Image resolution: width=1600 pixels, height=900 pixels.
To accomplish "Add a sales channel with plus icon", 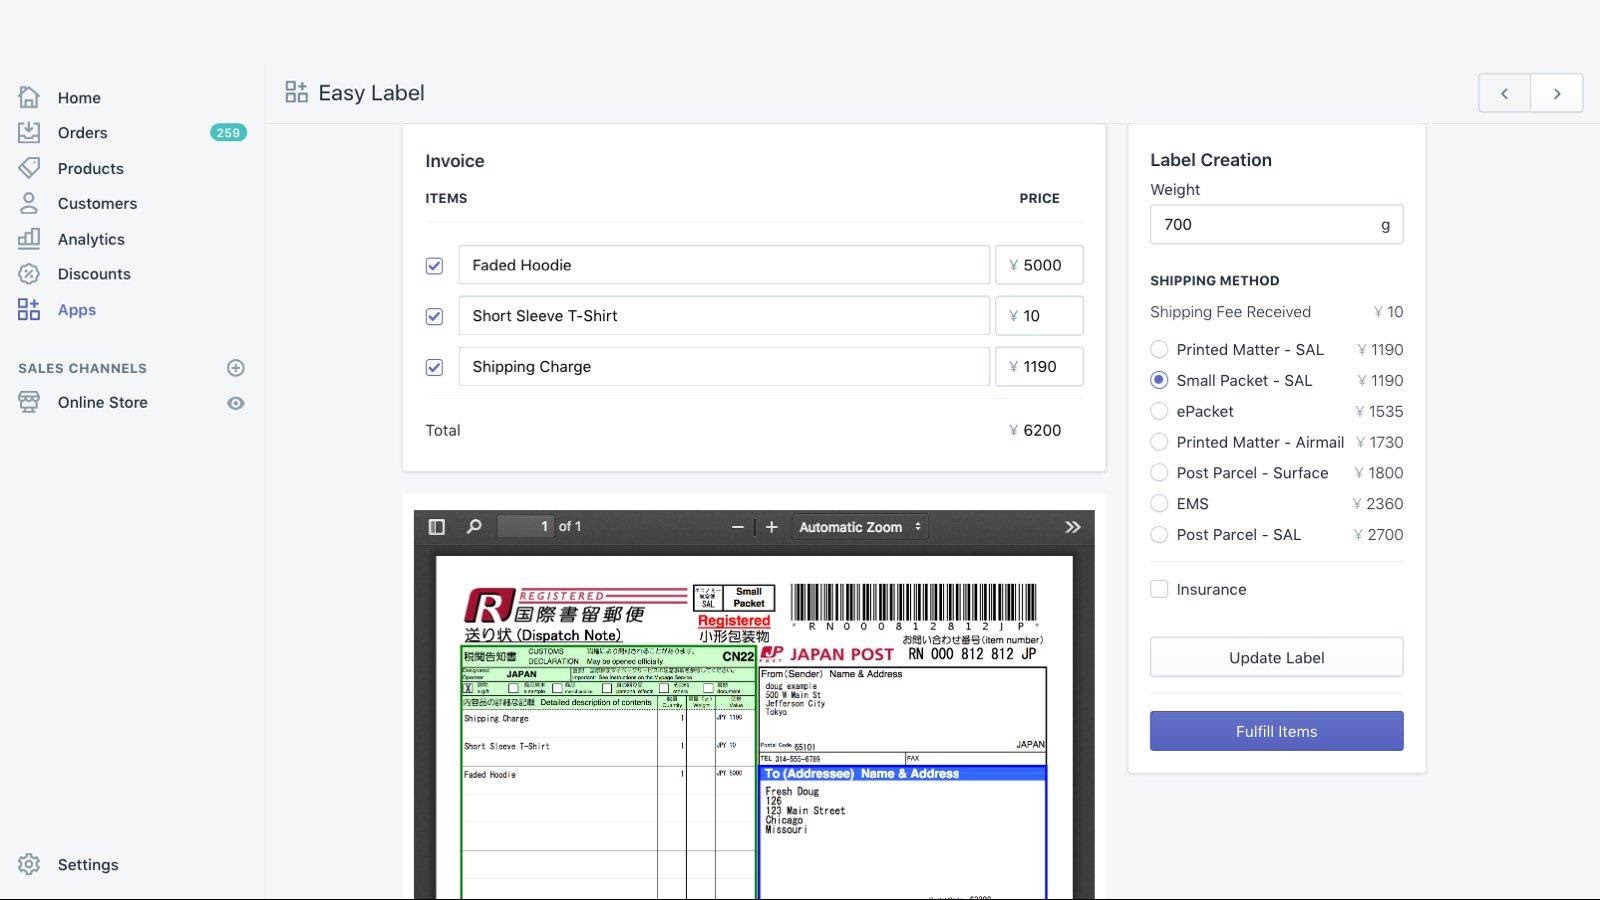I will pyautogui.click(x=236, y=368).
